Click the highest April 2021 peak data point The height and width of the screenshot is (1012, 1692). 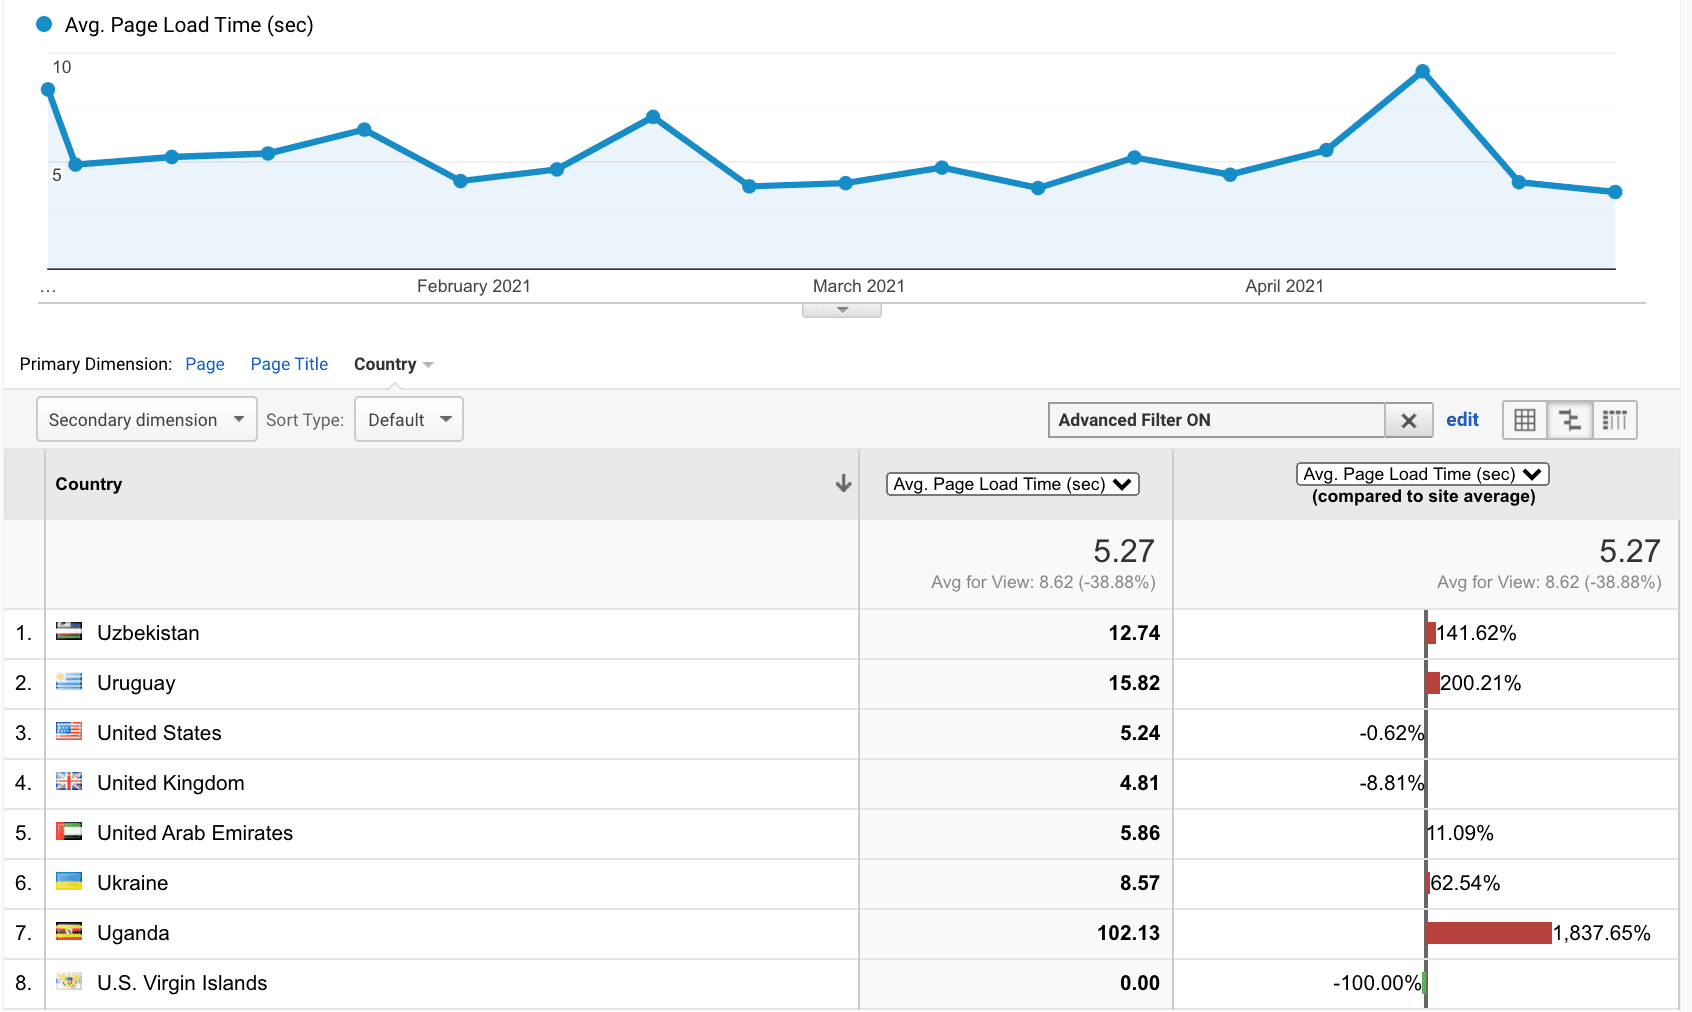1422,72
